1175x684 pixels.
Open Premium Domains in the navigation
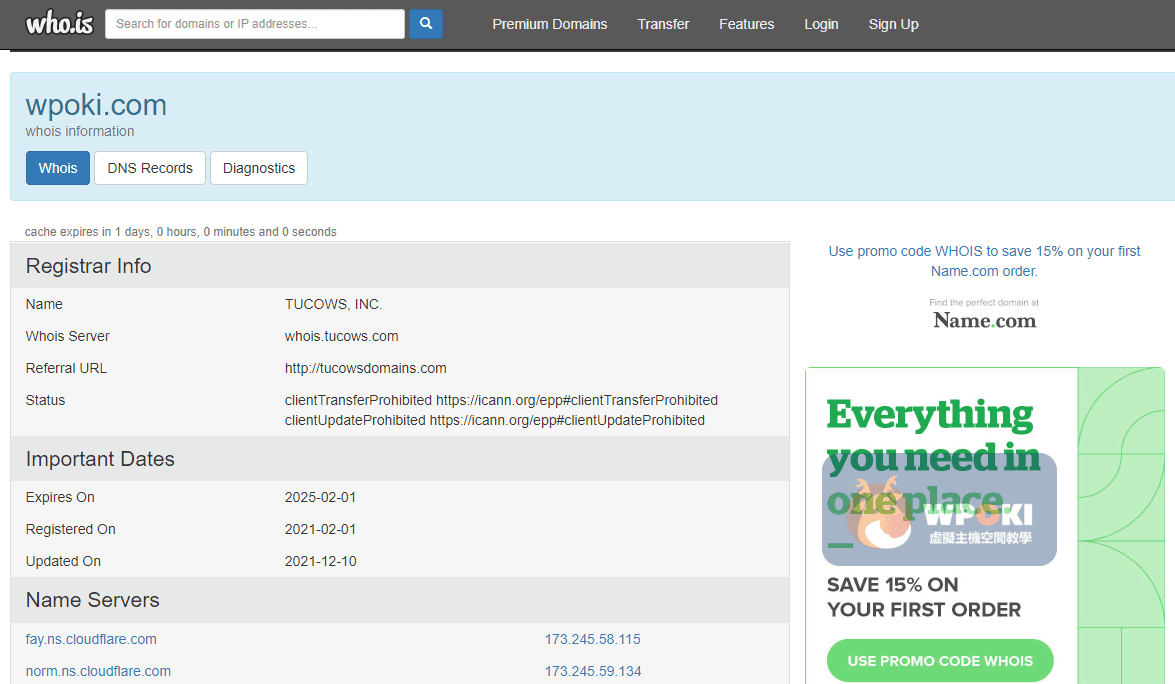coord(549,24)
